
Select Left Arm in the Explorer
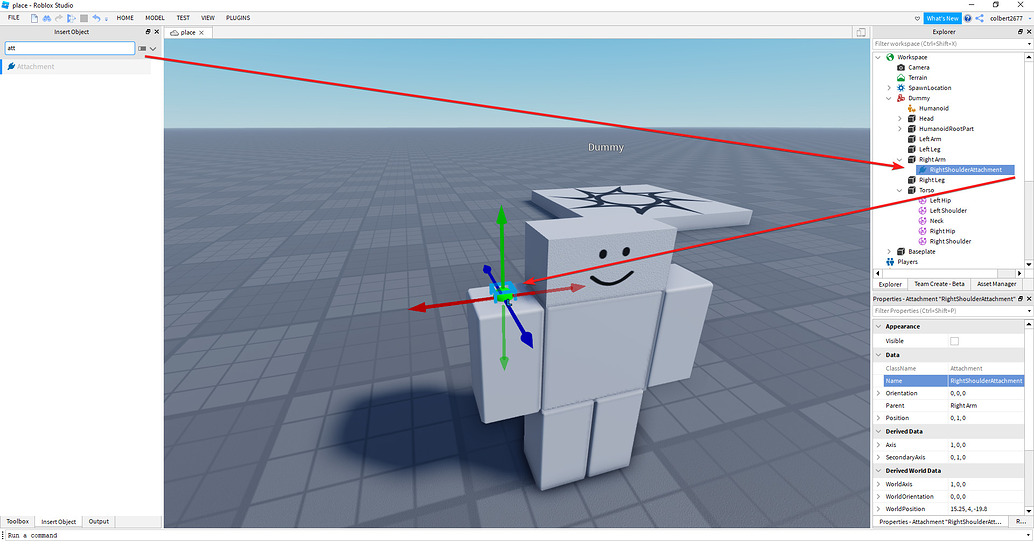[930, 139]
